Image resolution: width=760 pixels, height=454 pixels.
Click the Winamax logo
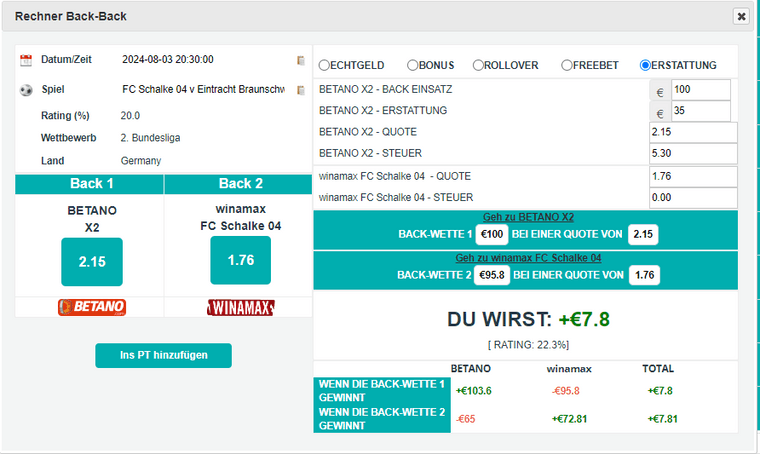point(241,308)
